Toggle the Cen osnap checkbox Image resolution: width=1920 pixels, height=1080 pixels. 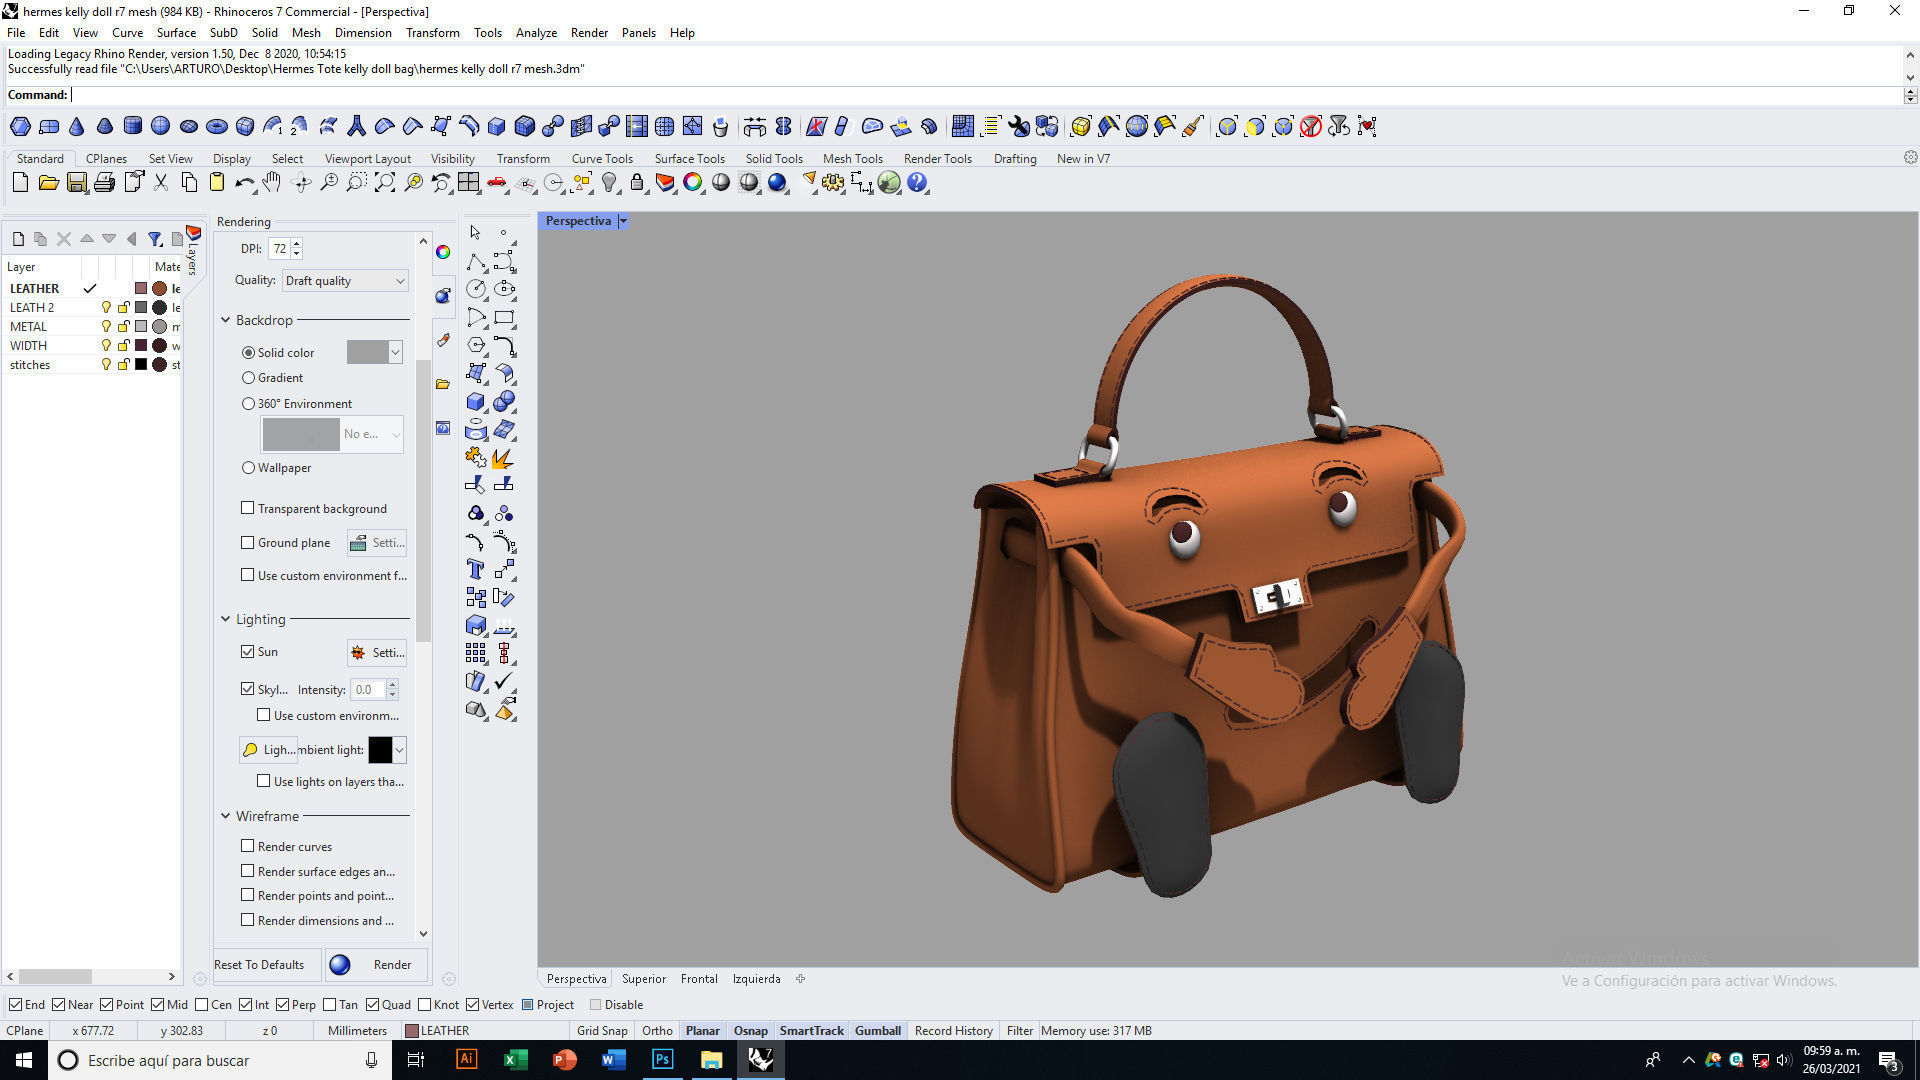(x=202, y=1005)
